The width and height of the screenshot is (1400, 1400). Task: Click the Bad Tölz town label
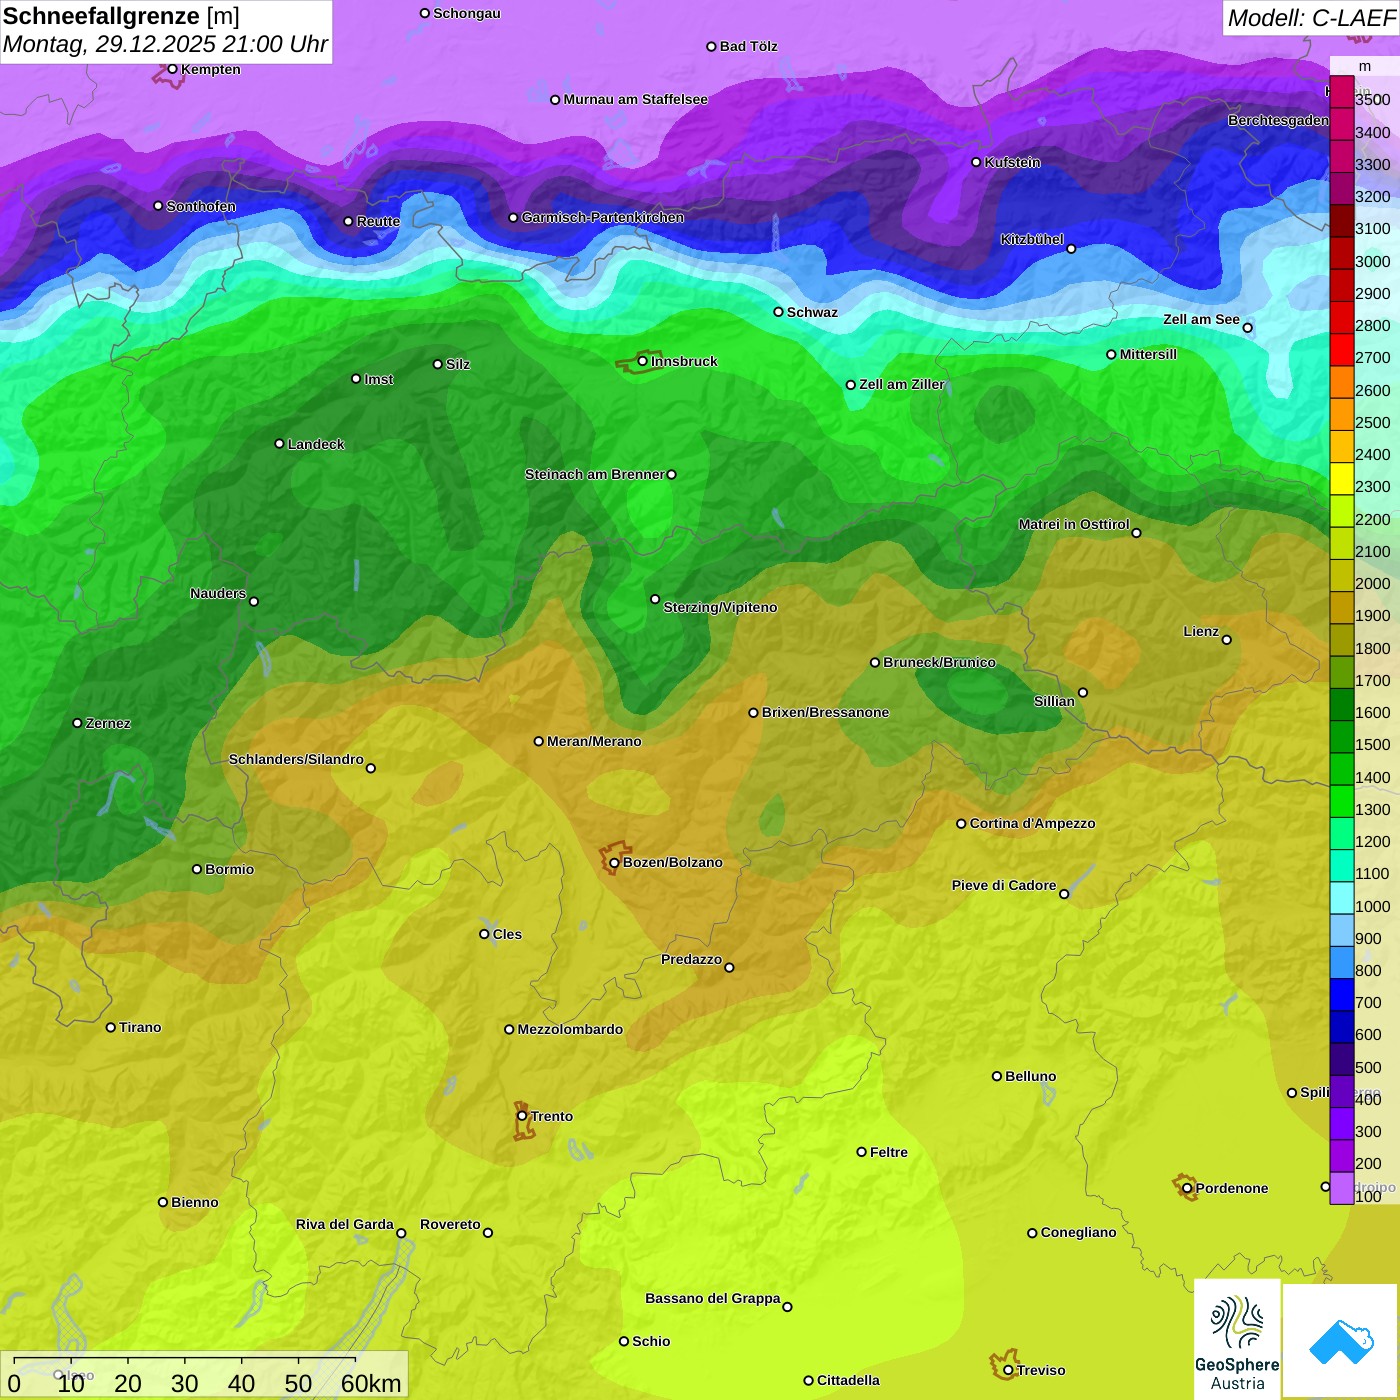pos(748,46)
